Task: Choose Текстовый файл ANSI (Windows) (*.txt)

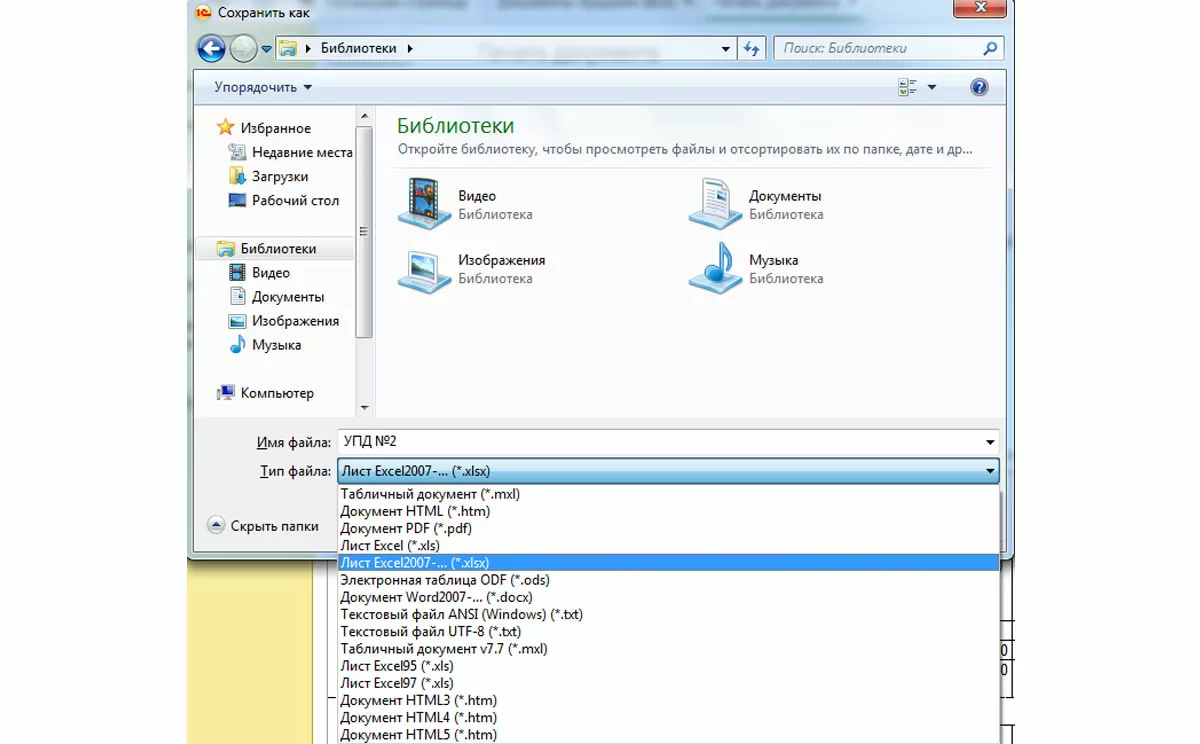Action: coord(668,614)
